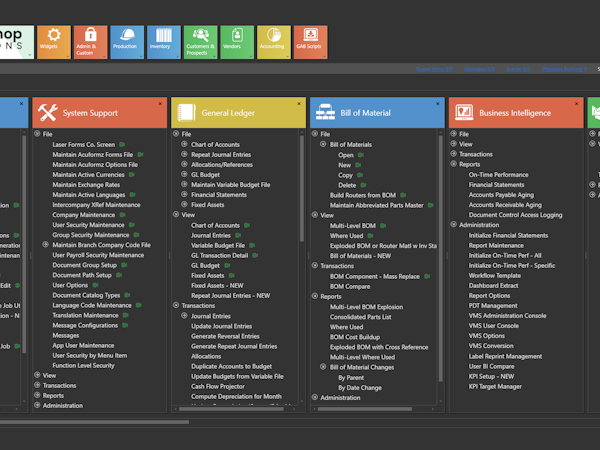The image size is (600, 450).
Task: Click the green icon beside Build Routers from BOM
Action: 403,195
